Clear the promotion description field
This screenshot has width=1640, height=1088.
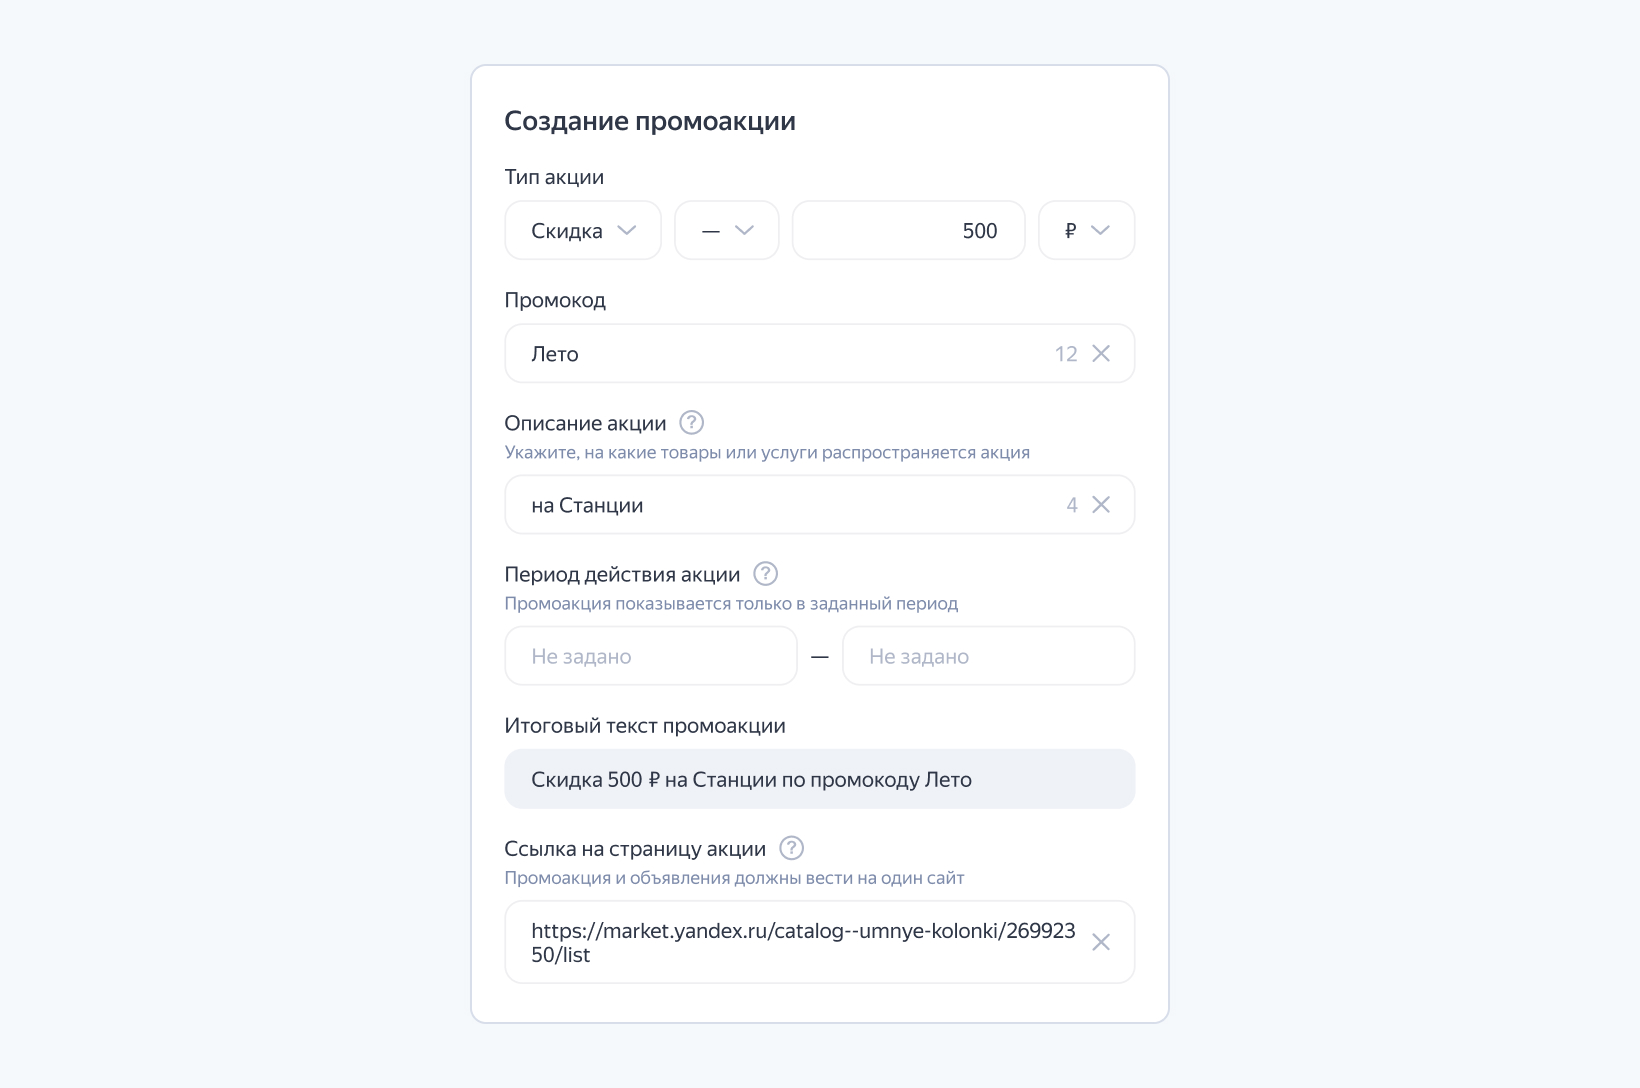coord(1101,505)
